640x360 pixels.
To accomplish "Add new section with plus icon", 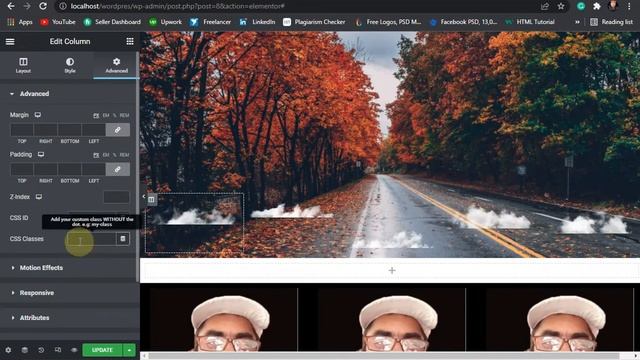I will tap(392, 270).
